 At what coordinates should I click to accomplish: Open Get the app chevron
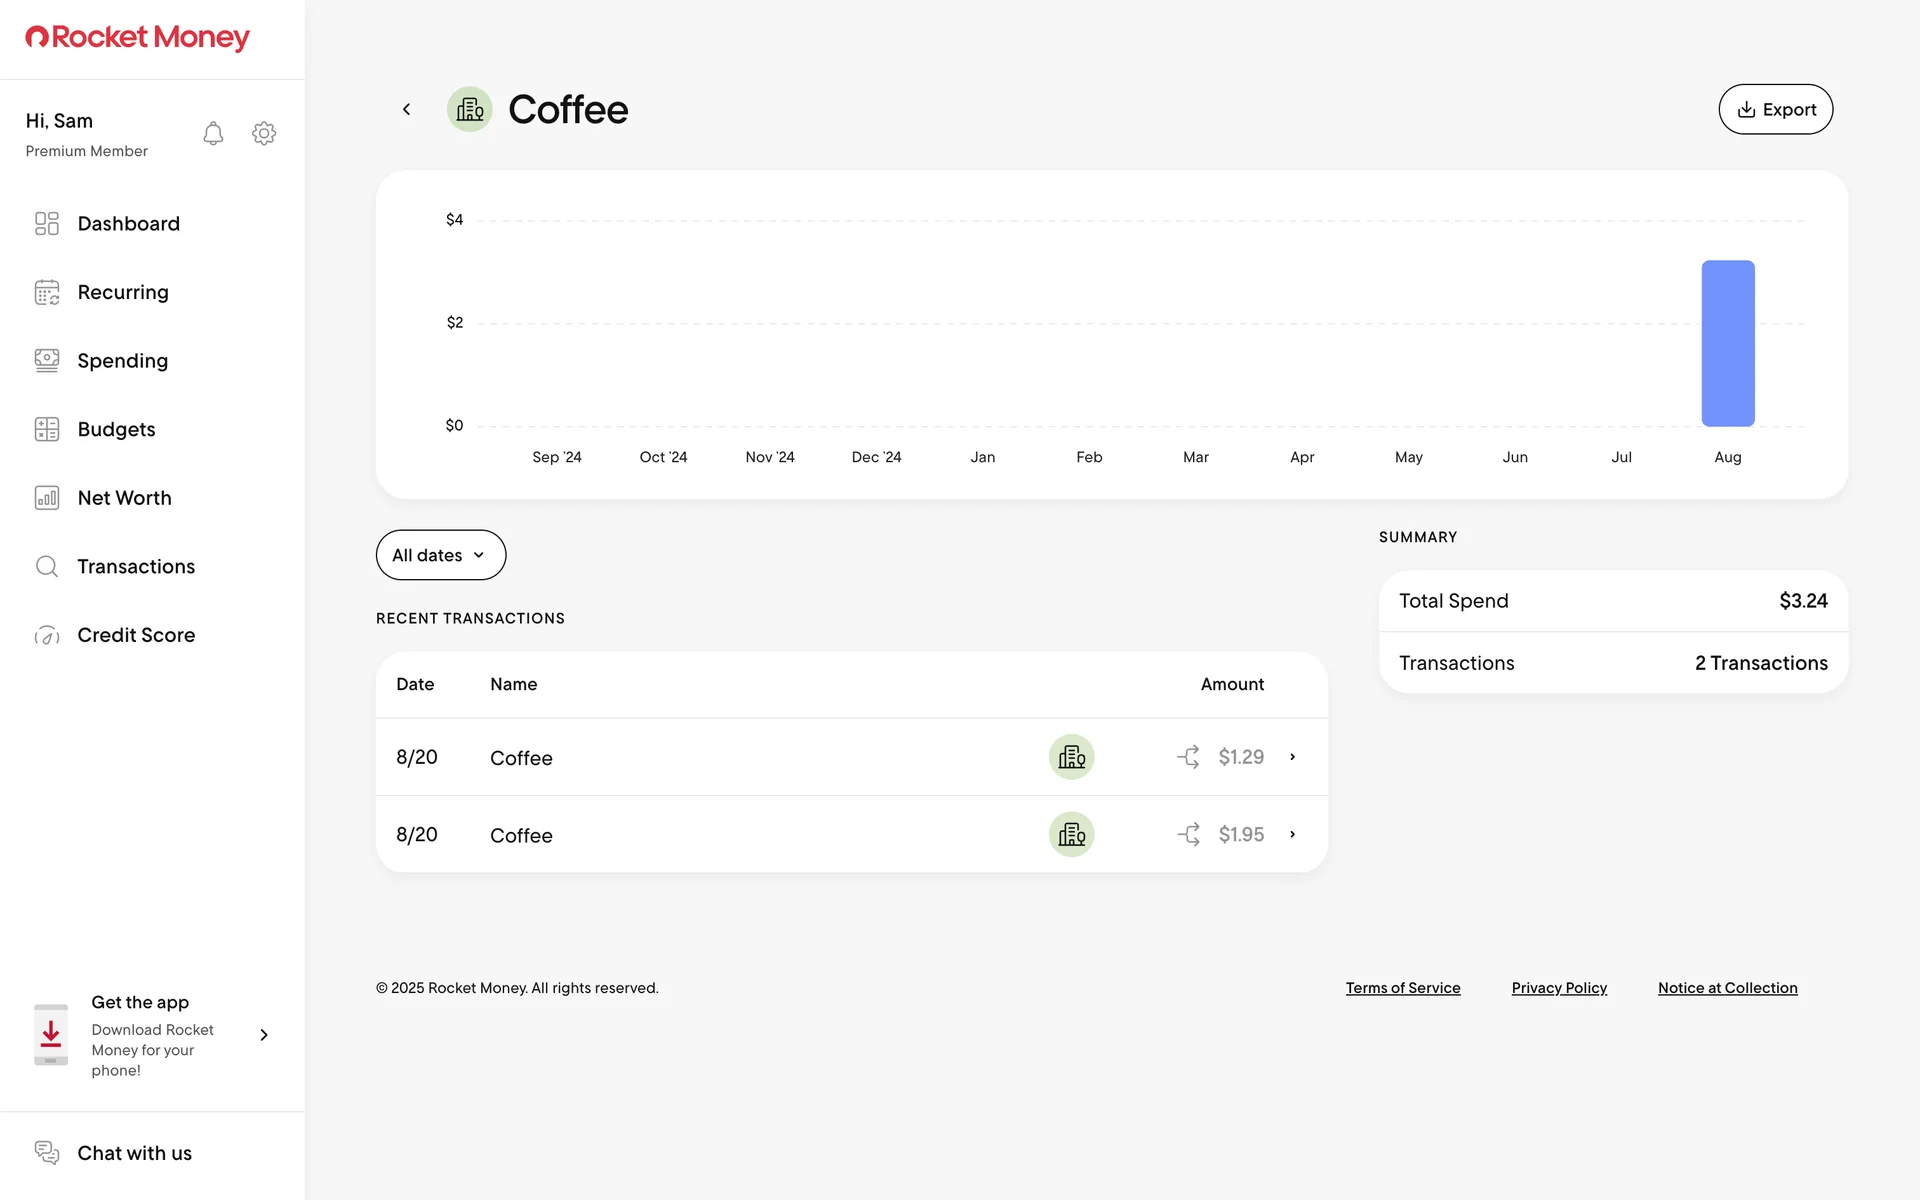[x=264, y=1035]
